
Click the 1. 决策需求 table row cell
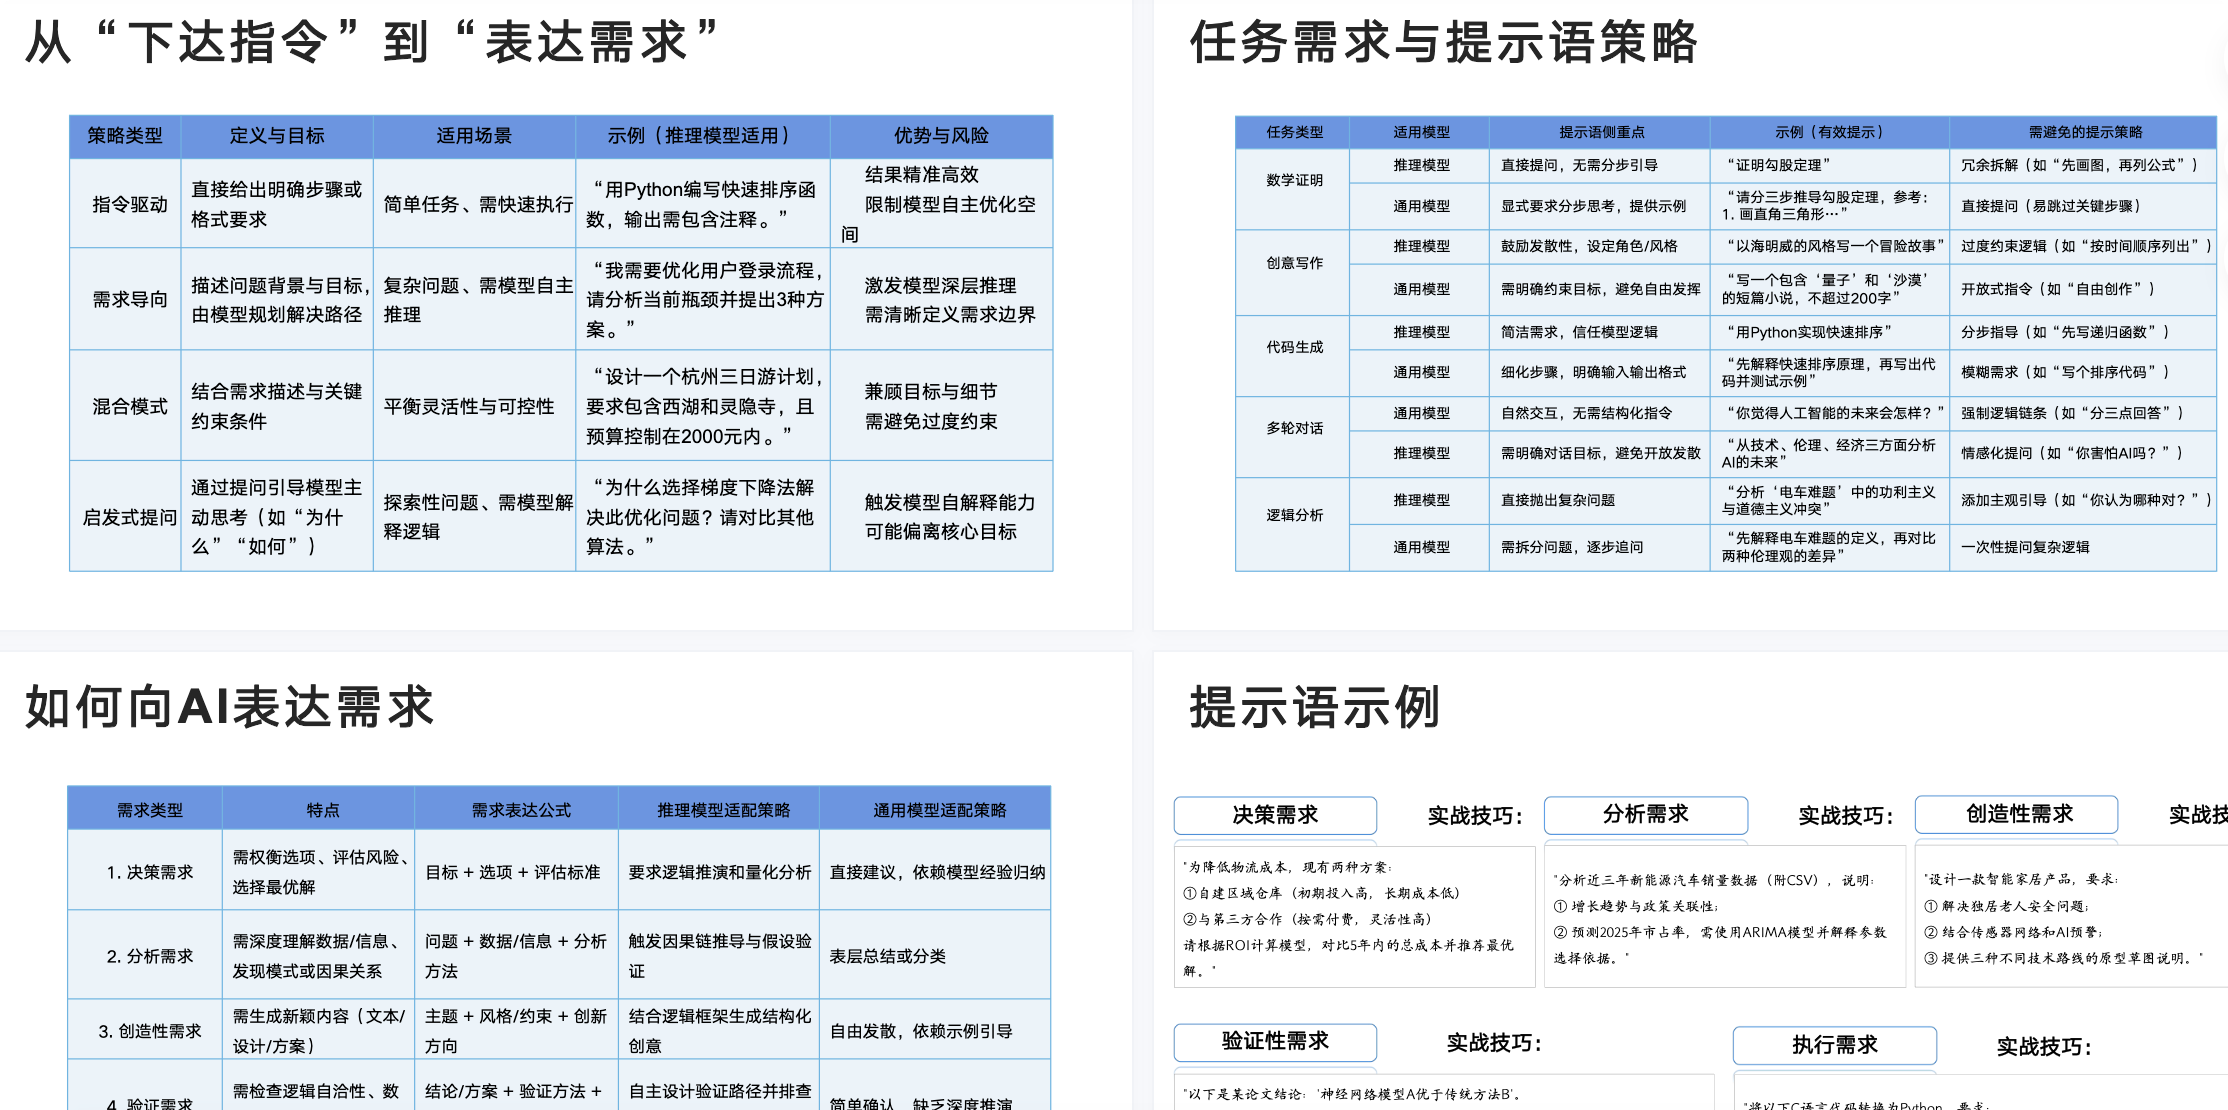149,872
